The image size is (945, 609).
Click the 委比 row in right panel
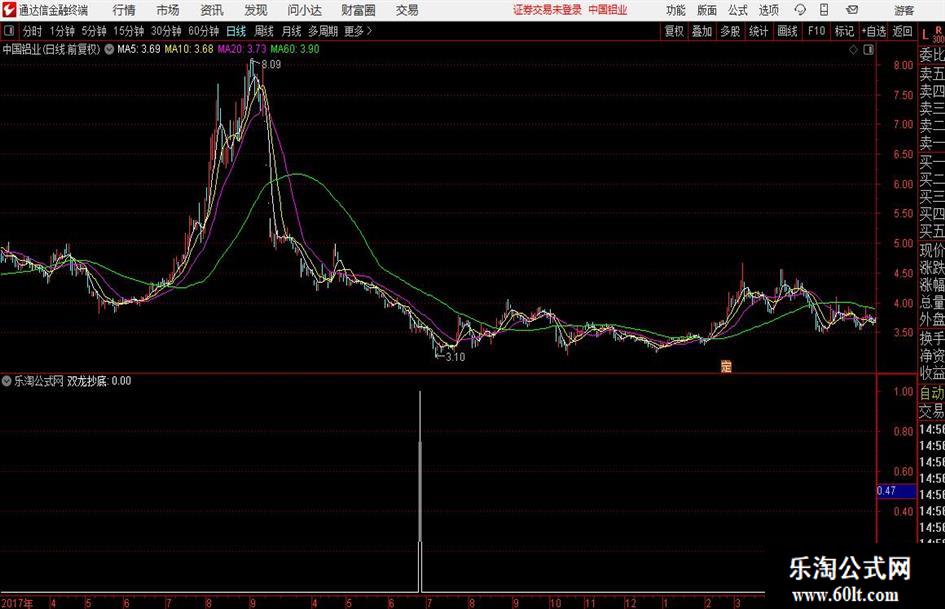coord(932,55)
